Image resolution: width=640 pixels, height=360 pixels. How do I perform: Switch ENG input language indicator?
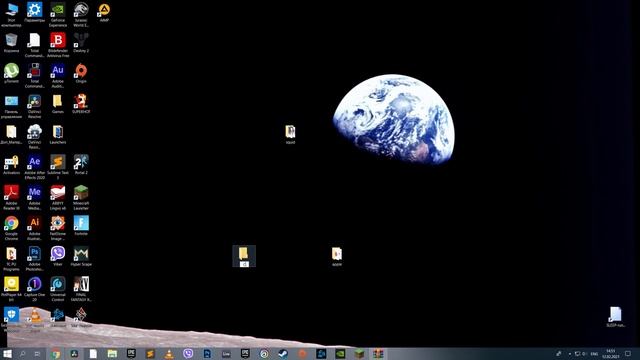click(x=594, y=354)
